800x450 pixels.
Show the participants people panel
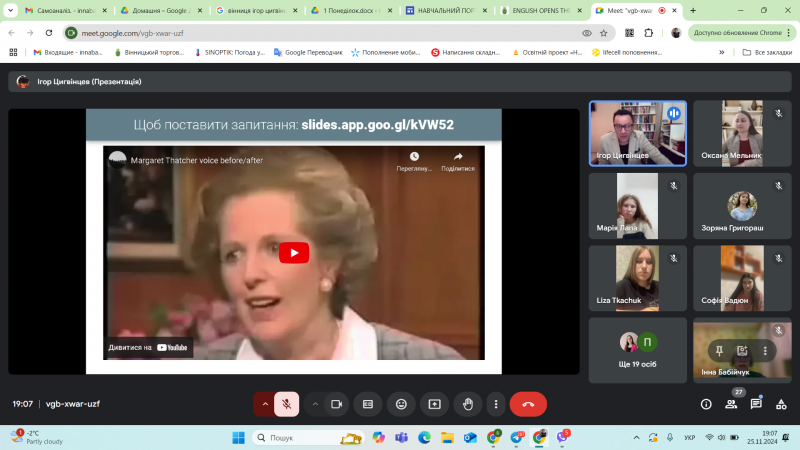coord(731,404)
